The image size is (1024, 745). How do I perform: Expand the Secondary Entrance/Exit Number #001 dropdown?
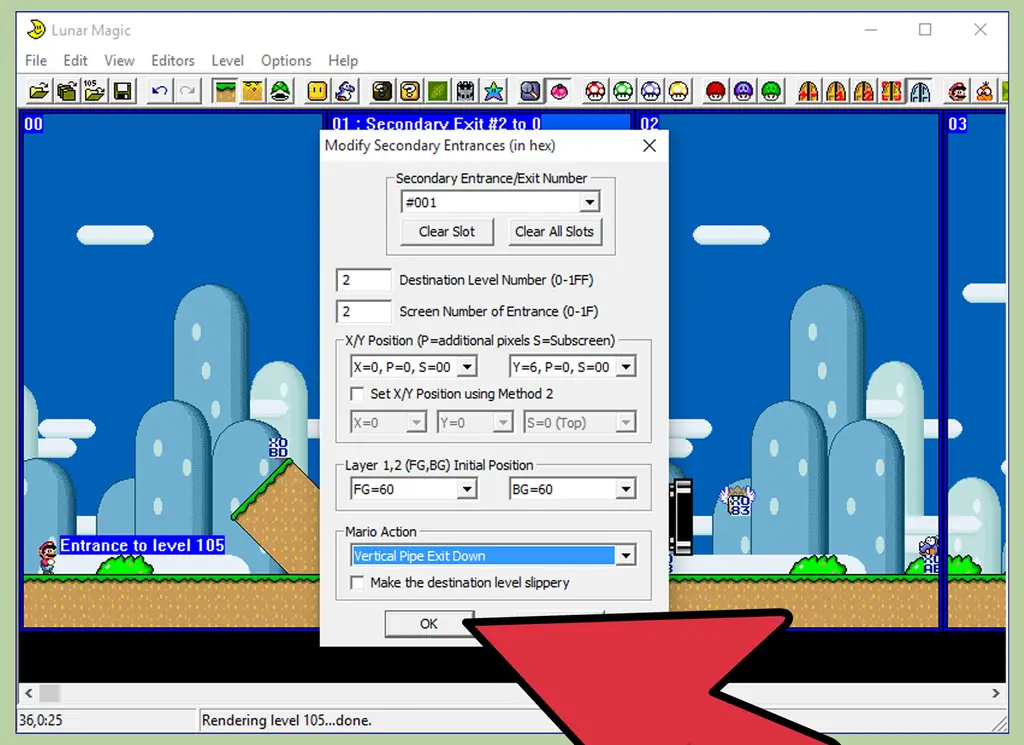590,202
